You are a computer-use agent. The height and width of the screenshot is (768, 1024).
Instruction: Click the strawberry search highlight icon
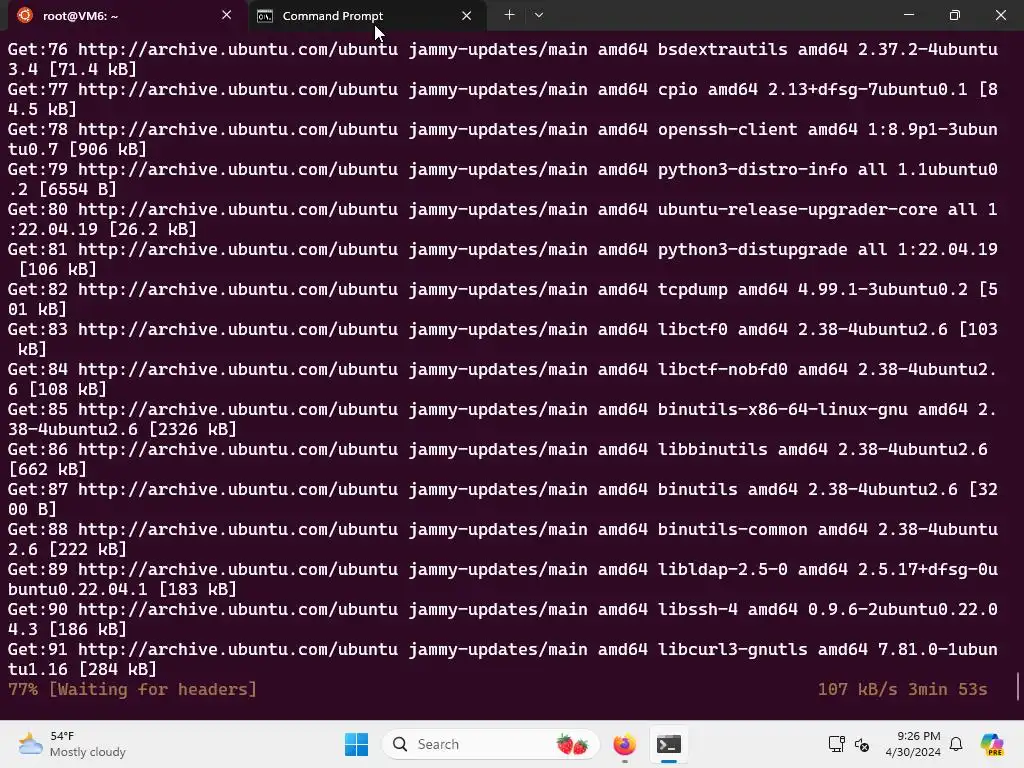pyautogui.click(x=572, y=744)
